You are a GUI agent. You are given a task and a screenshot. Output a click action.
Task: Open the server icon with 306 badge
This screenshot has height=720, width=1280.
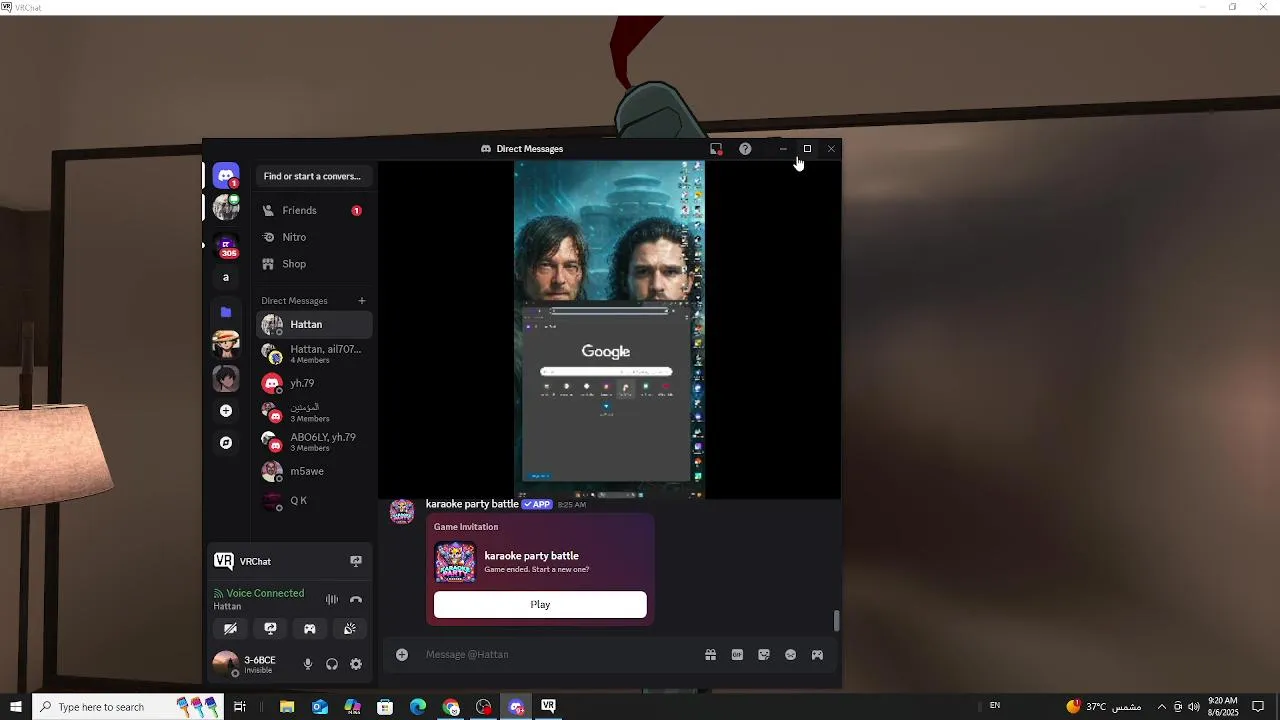pyautogui.click(x=226, y=247)
